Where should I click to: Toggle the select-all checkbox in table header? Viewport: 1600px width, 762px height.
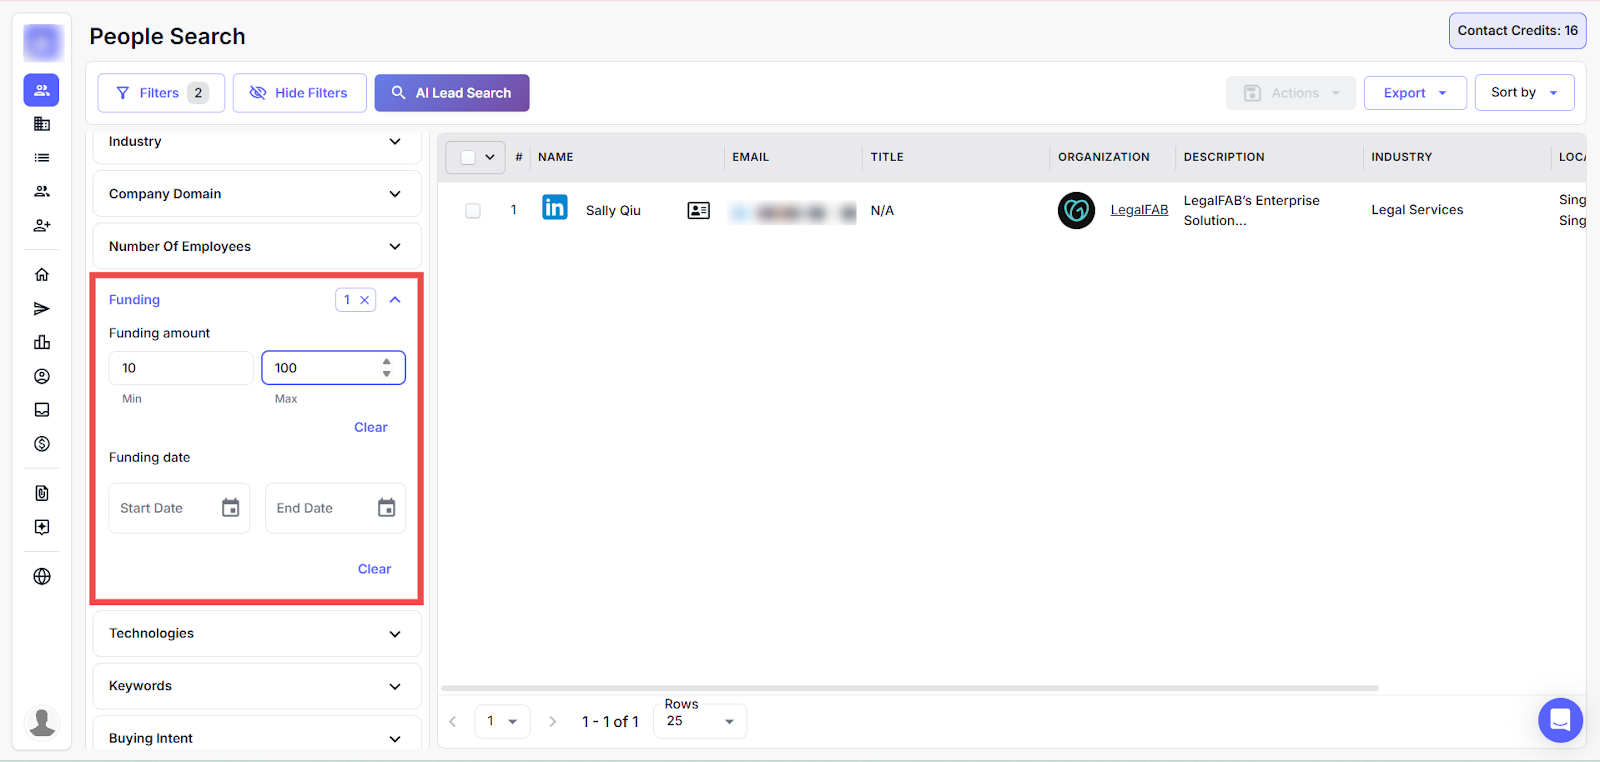coord(467,157)
